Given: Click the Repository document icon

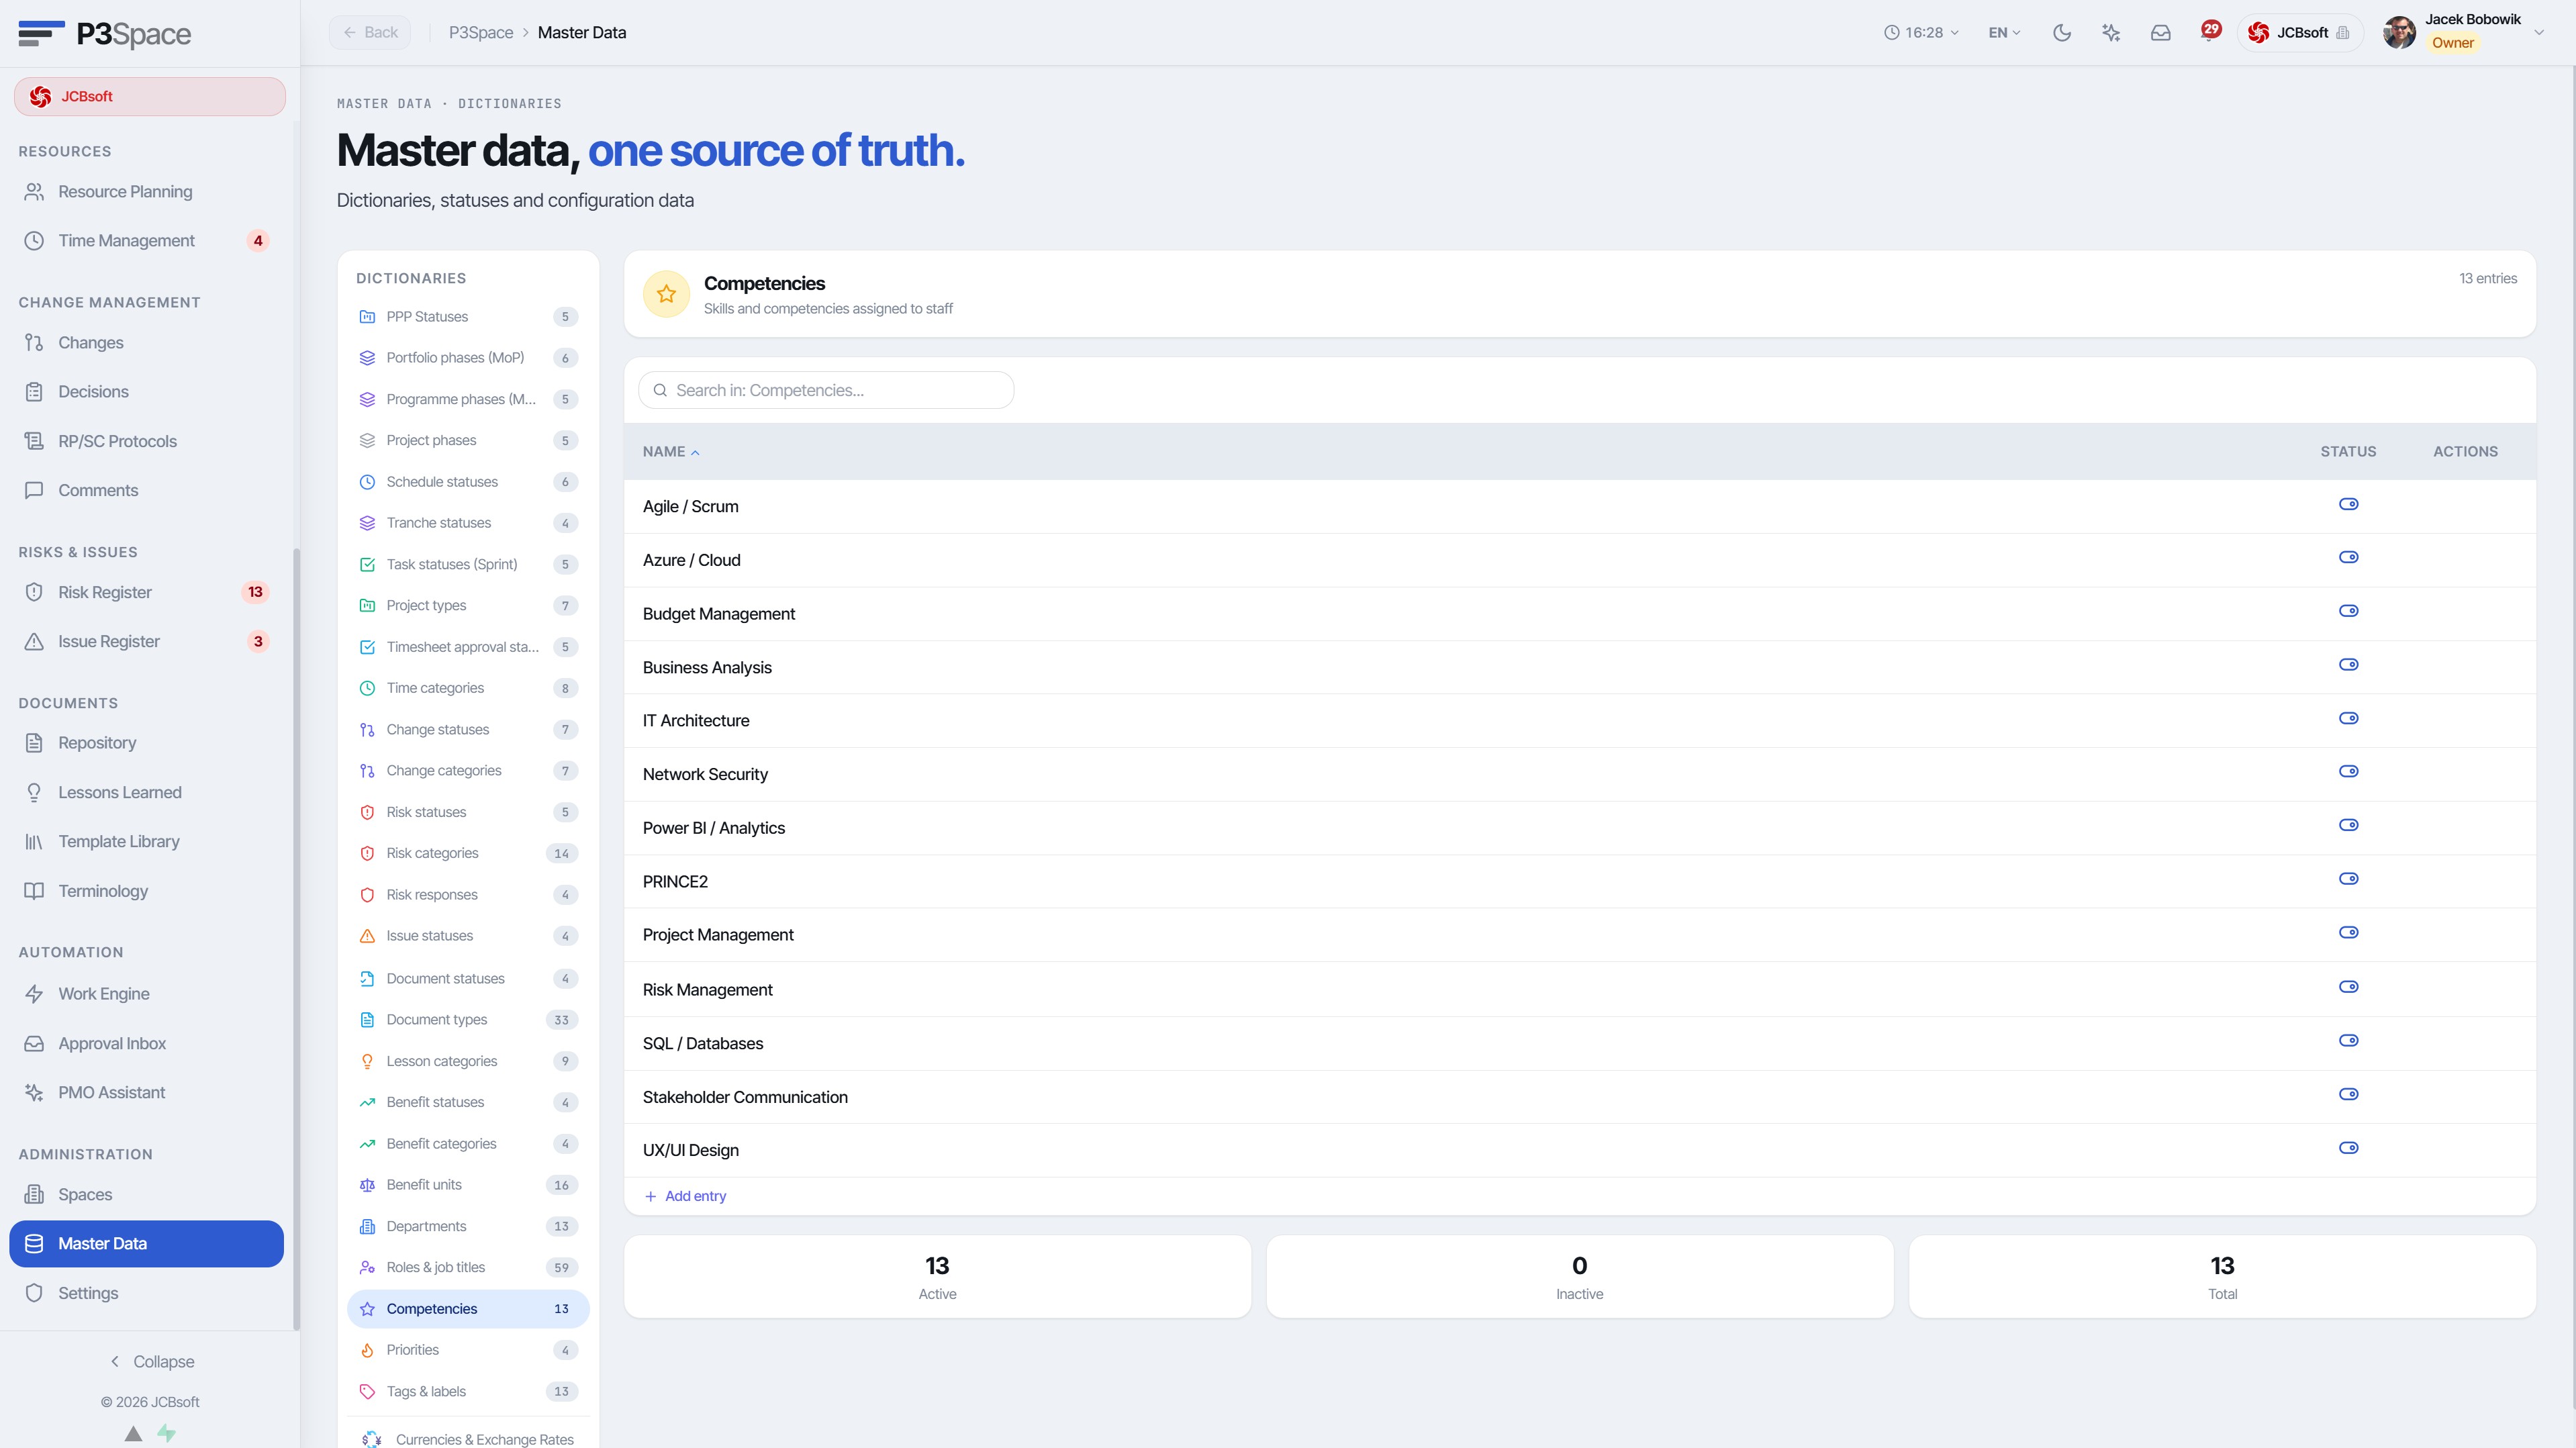Looking at the screenshot, I should tap(34, 742).
